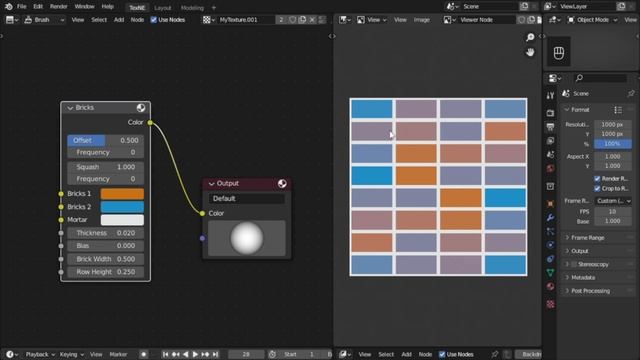
Task: Click the mouse icon in 3D viewport
Action: 559,52
